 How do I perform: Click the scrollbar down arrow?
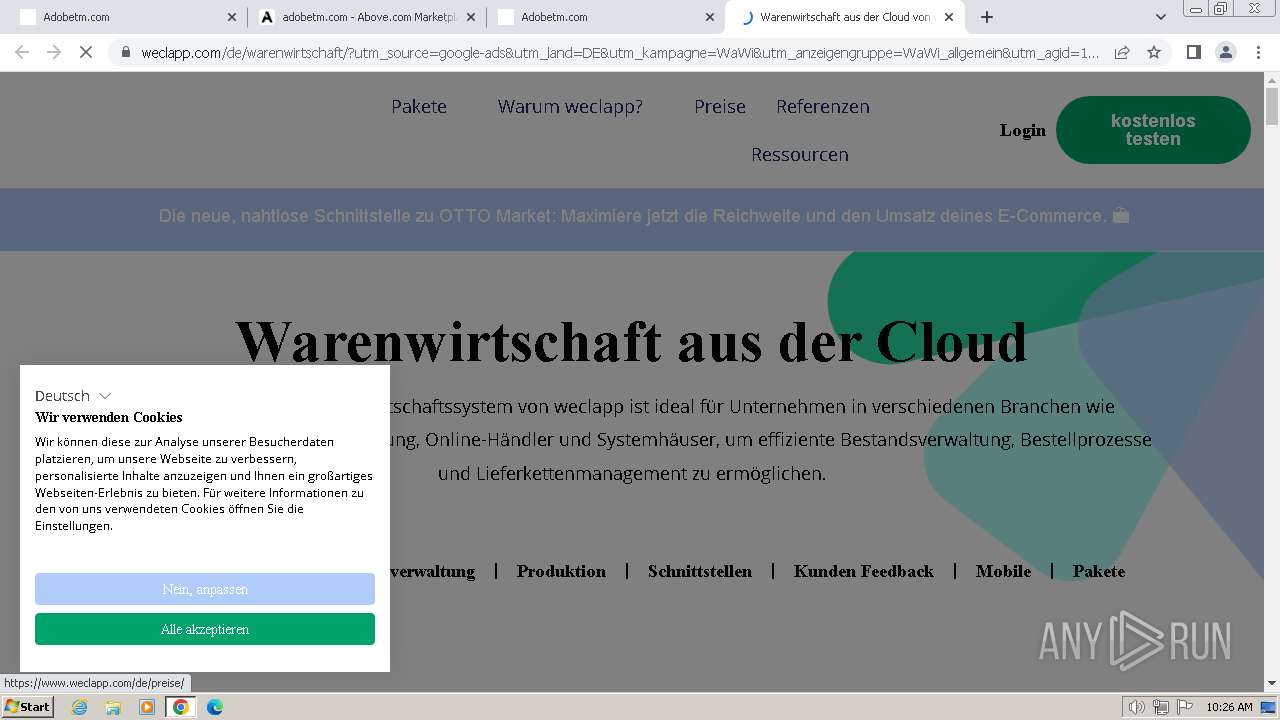pyautogui.click(x=1272, y=684)
